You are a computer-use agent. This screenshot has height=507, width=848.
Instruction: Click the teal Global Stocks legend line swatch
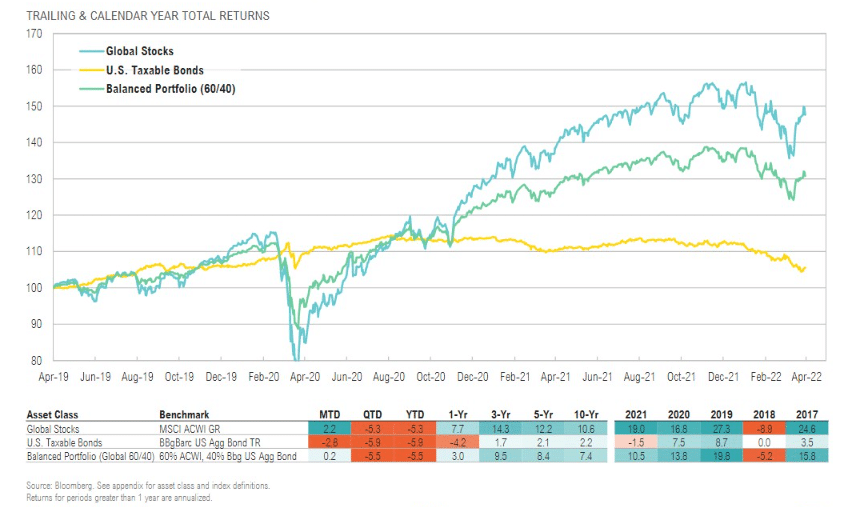coord(91,51)
